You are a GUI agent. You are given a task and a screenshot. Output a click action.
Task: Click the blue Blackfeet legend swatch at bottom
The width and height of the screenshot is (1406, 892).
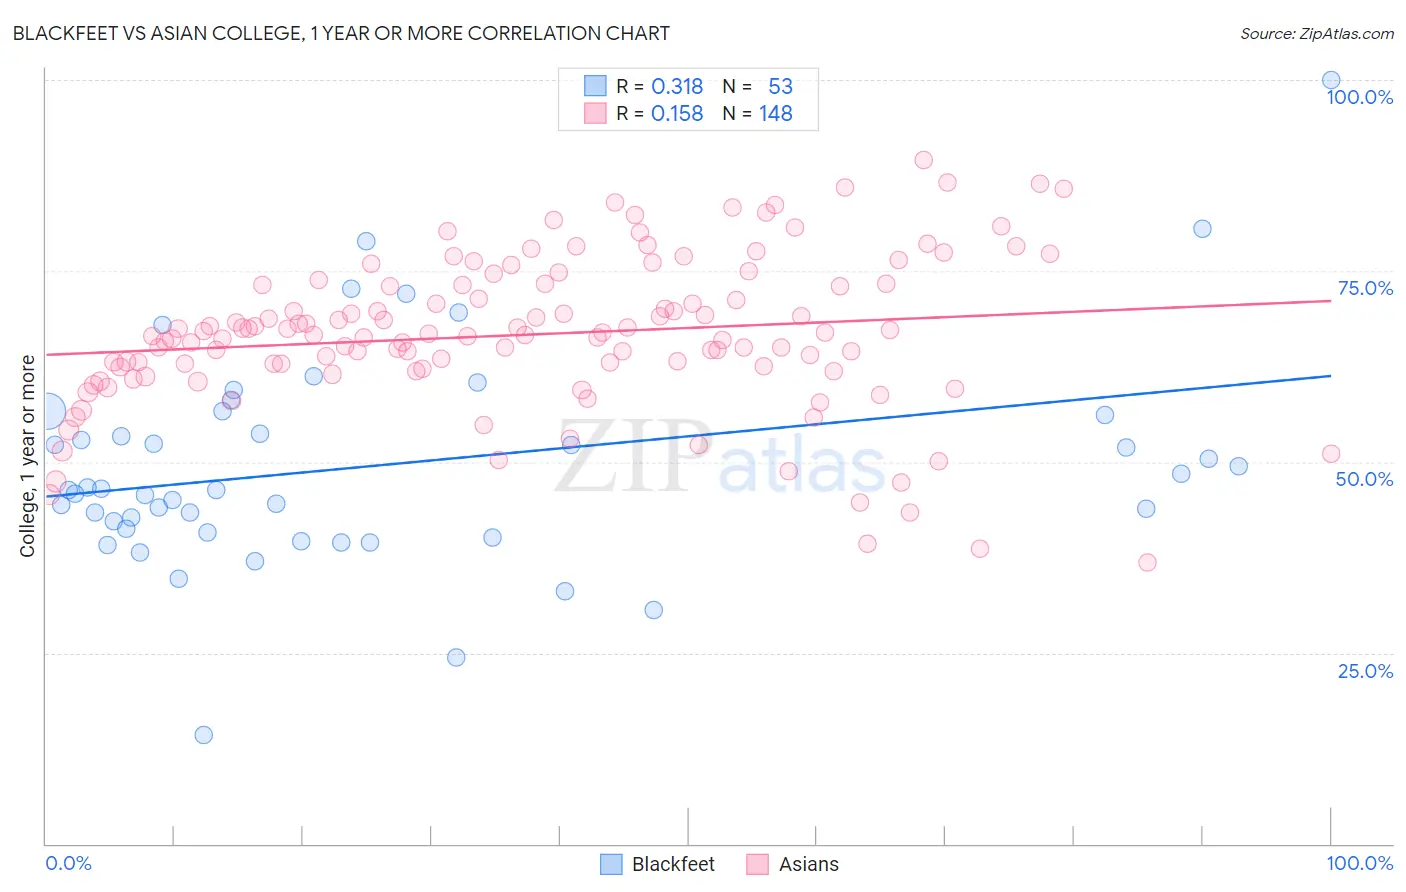tap(611, 864)
